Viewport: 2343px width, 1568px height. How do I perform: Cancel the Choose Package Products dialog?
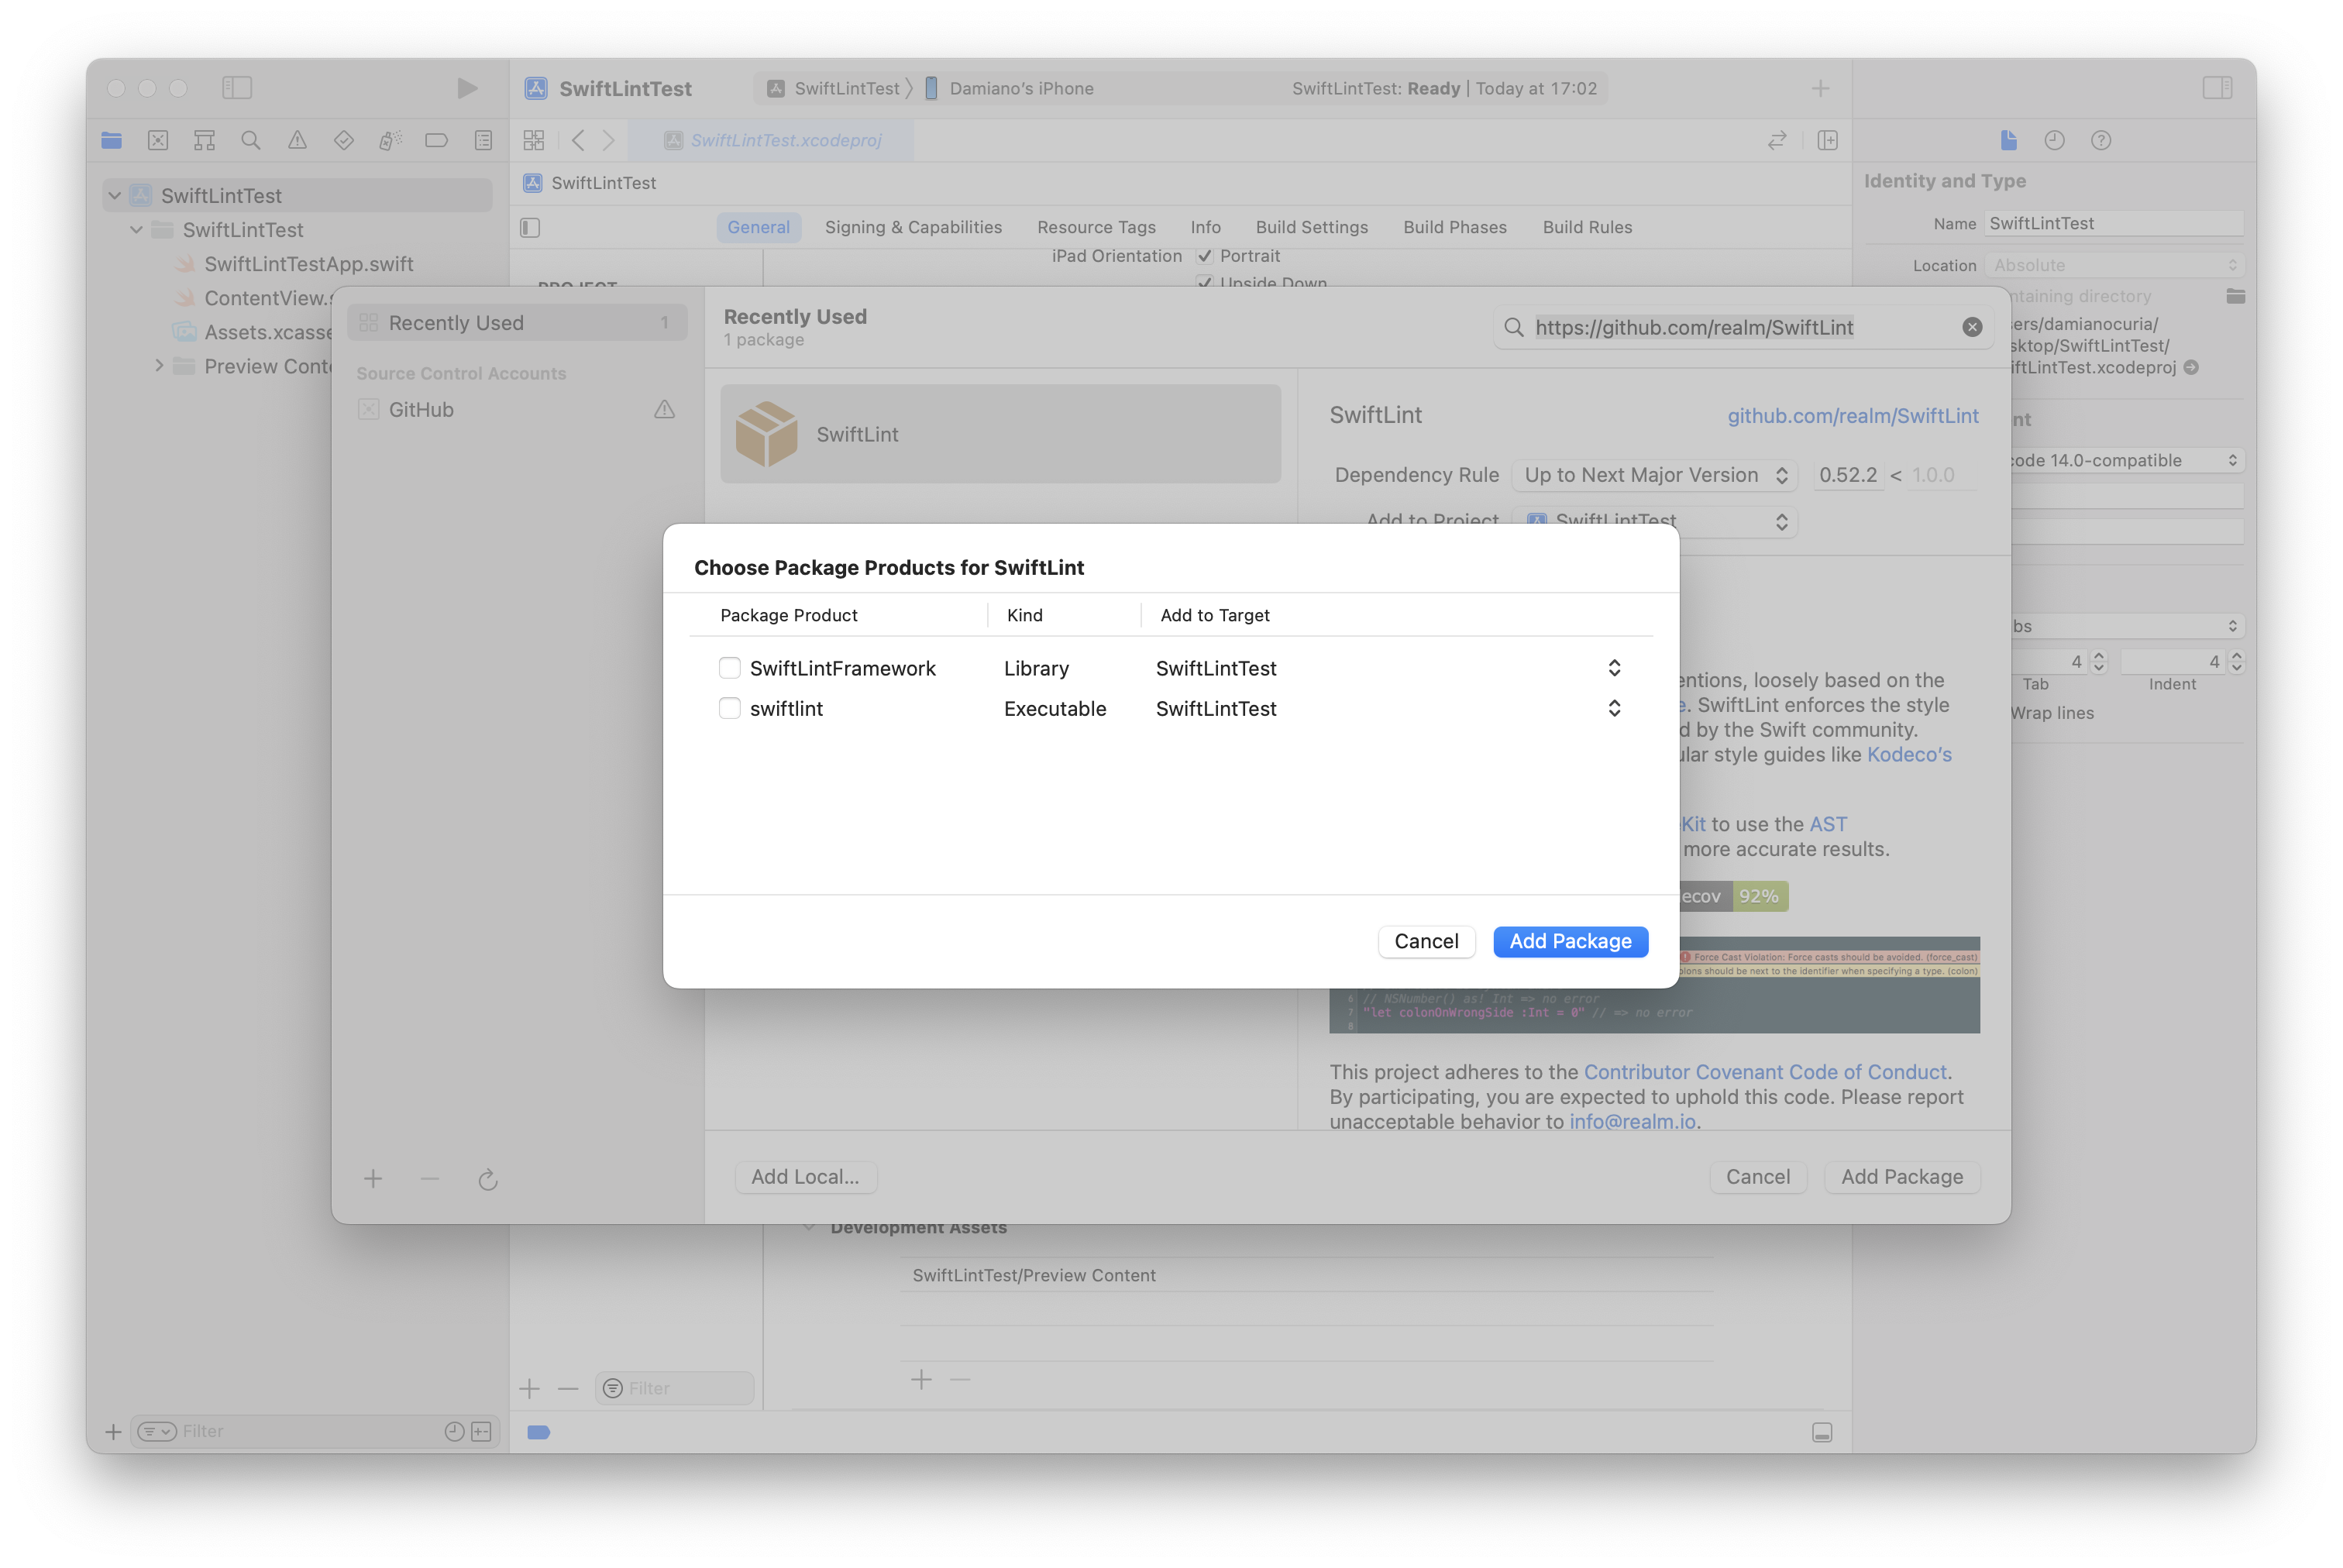1426,941
